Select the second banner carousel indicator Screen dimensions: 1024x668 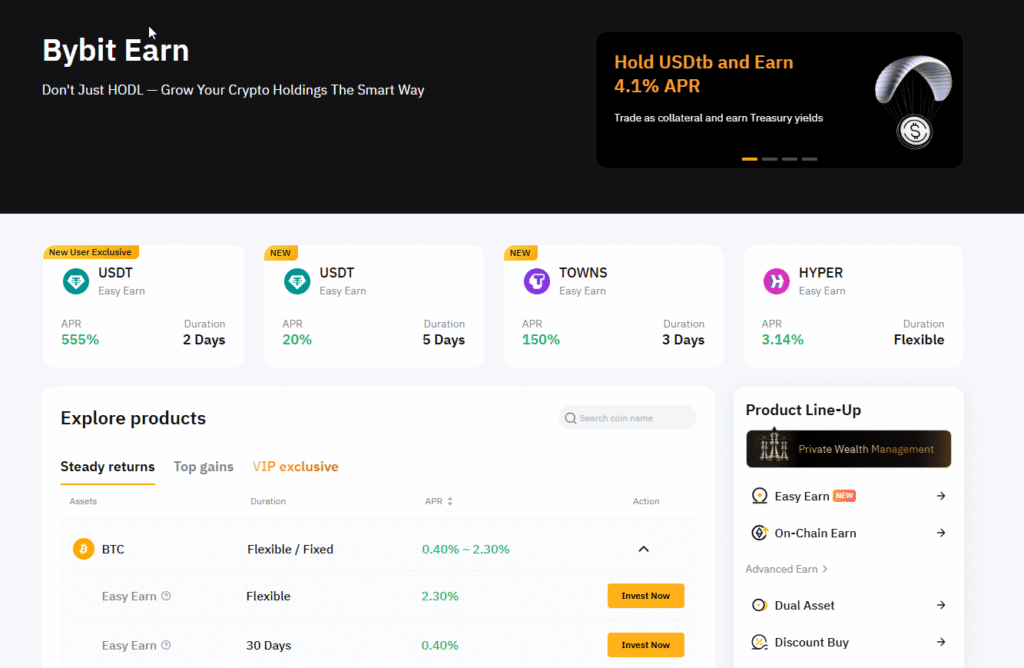coord(770,159)
